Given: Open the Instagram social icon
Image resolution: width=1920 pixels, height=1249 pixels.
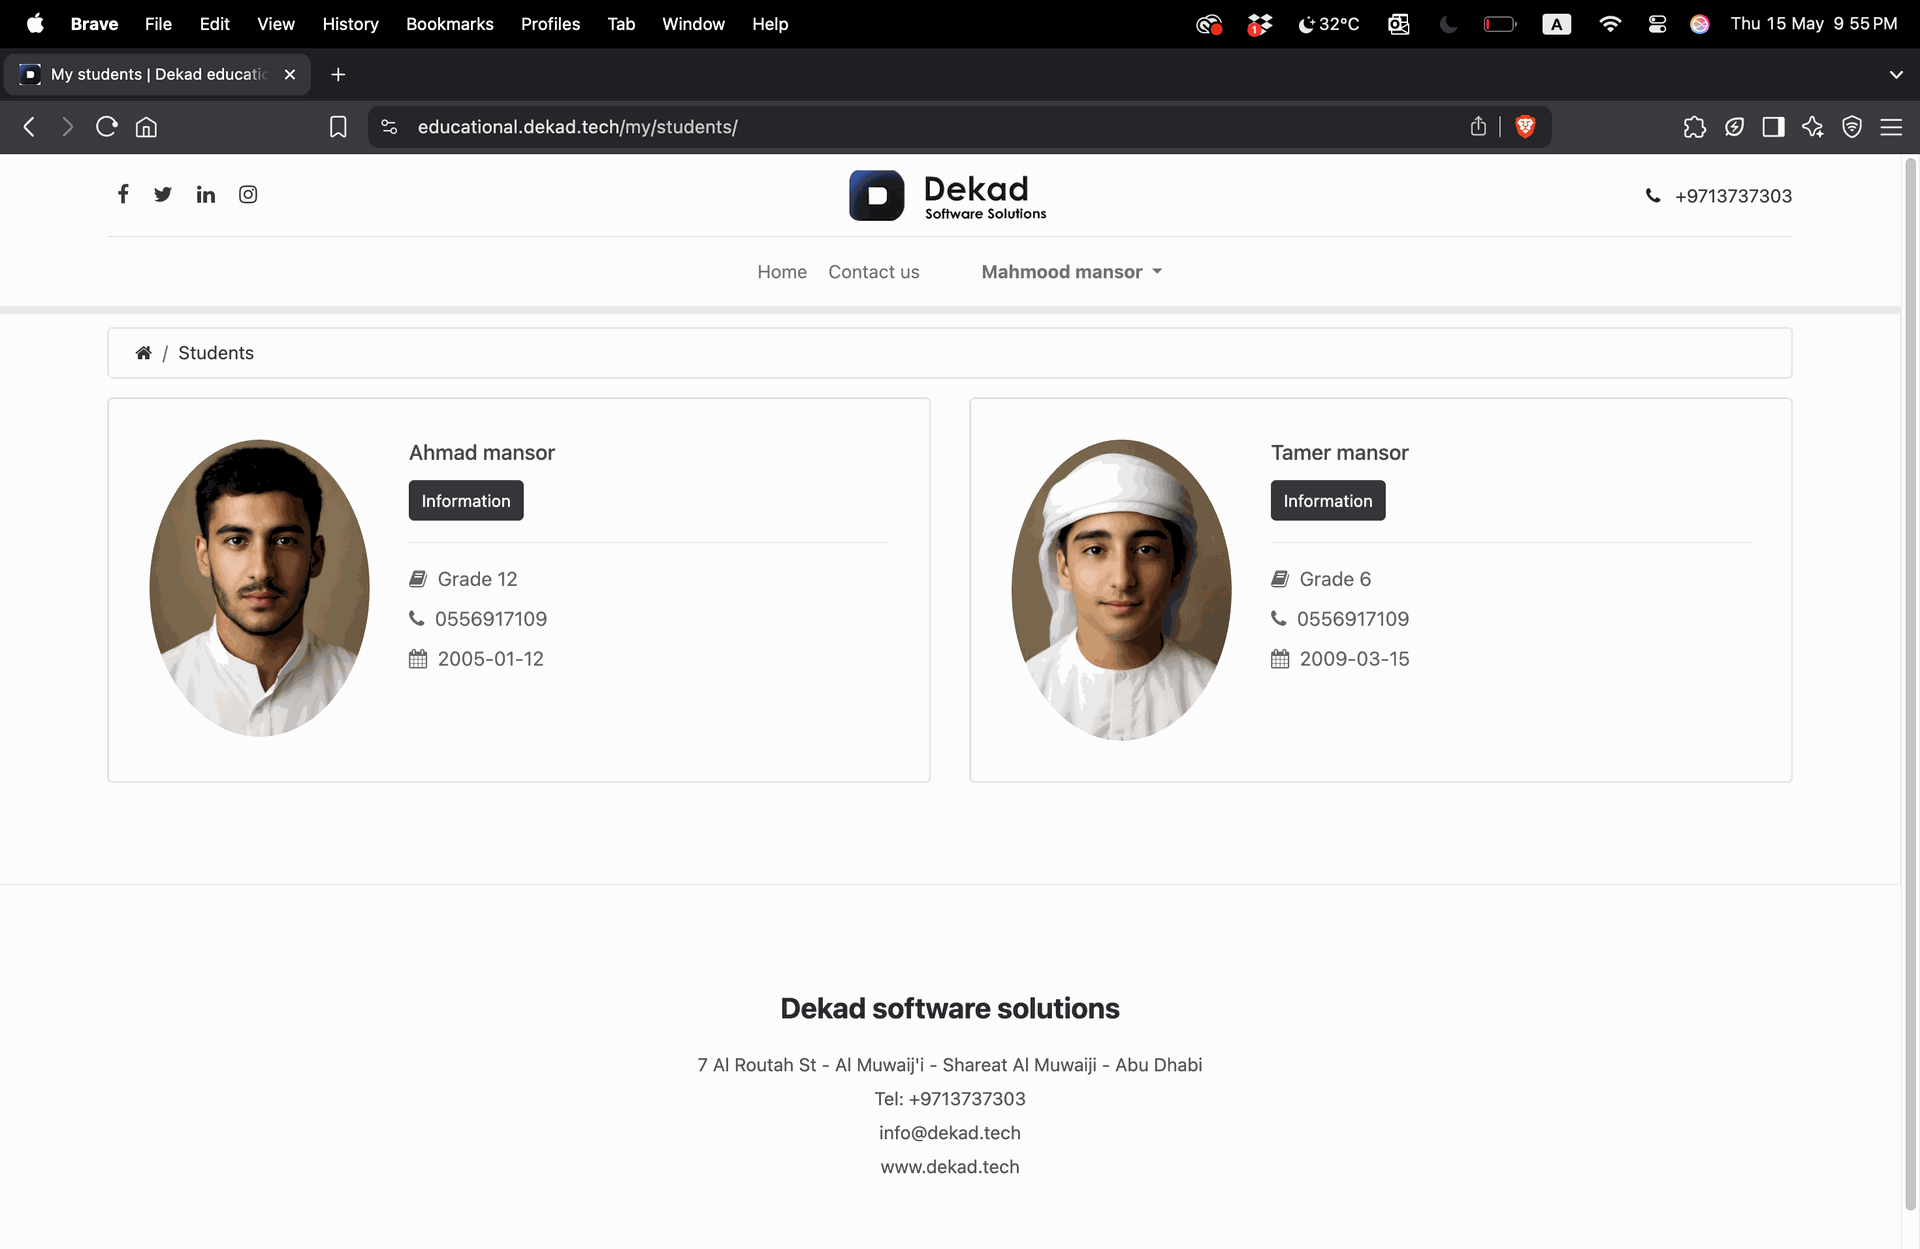Looking at the screenshot, I should coord(248,194).
